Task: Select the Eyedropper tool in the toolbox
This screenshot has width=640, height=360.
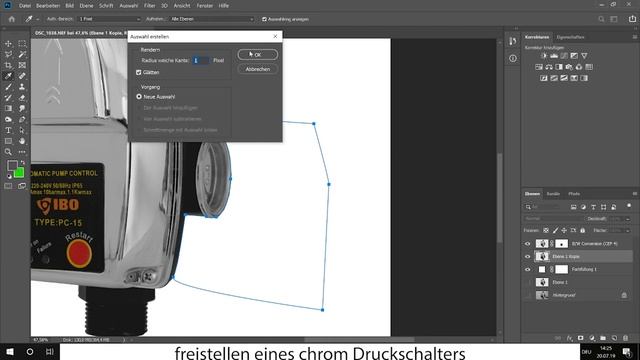Action: click(x=8, y=76)
